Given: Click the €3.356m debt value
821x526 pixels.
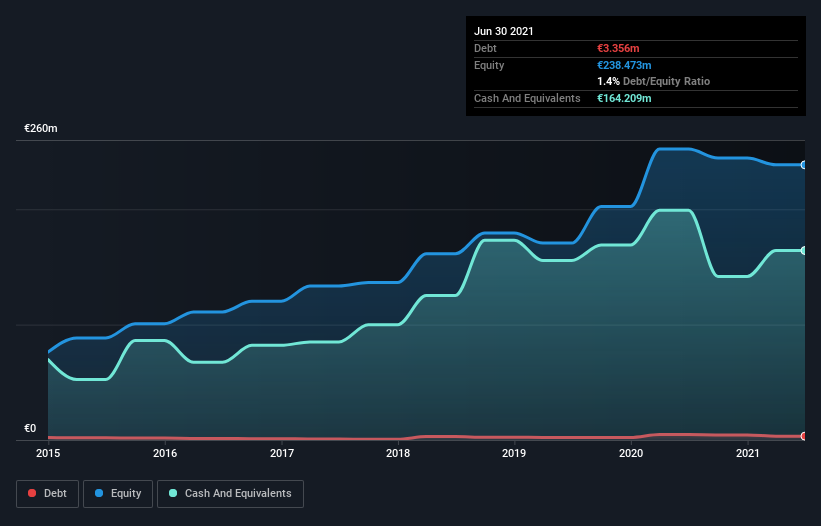Looking at the screenshot, I should click(x=618, y=49).
